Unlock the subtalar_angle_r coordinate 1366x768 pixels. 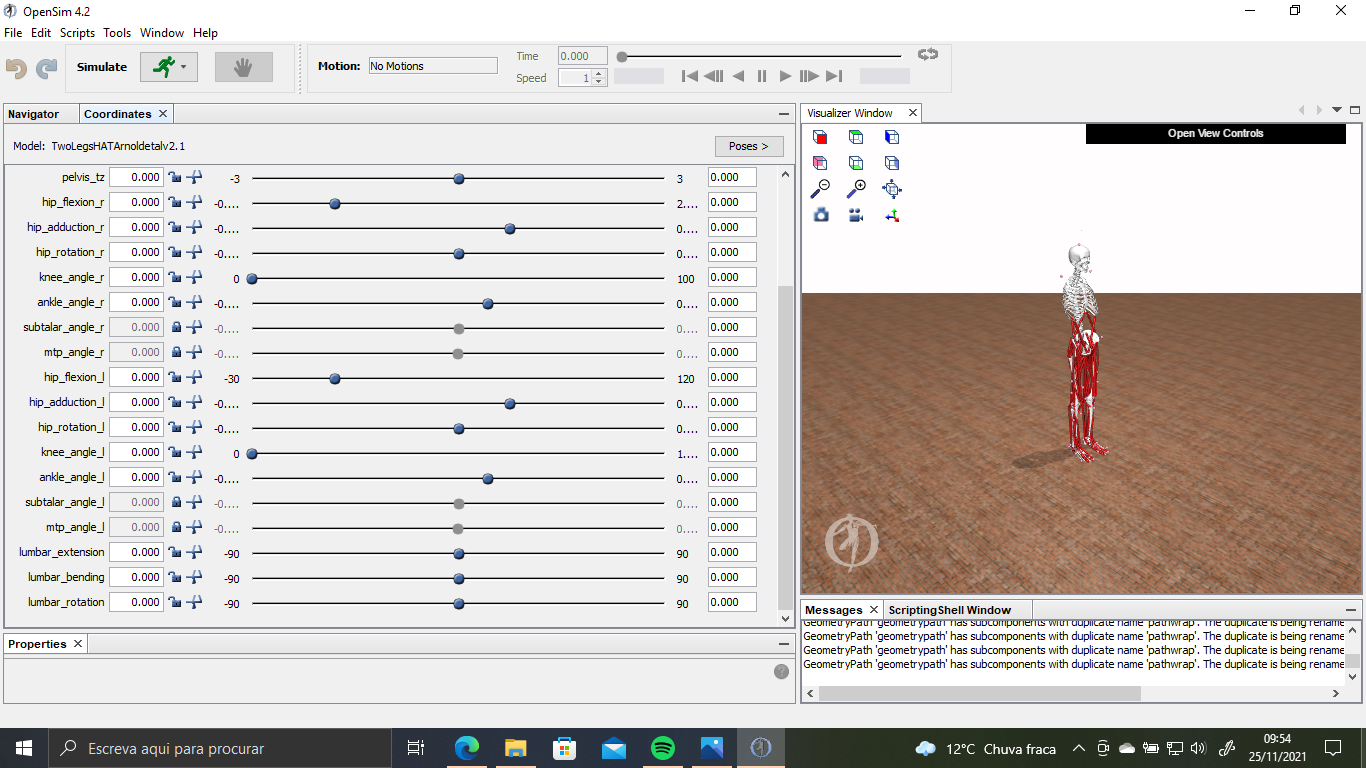[176, 327]
